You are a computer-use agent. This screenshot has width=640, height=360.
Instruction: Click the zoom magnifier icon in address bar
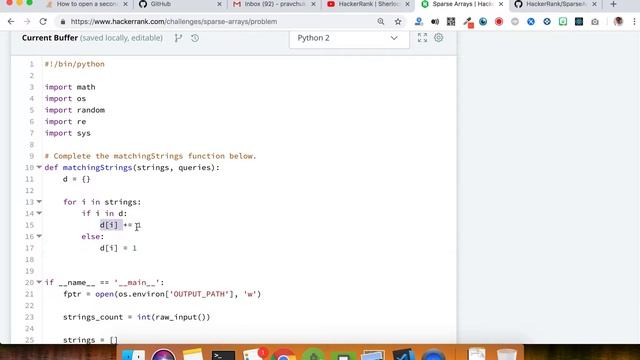point(381,22)
